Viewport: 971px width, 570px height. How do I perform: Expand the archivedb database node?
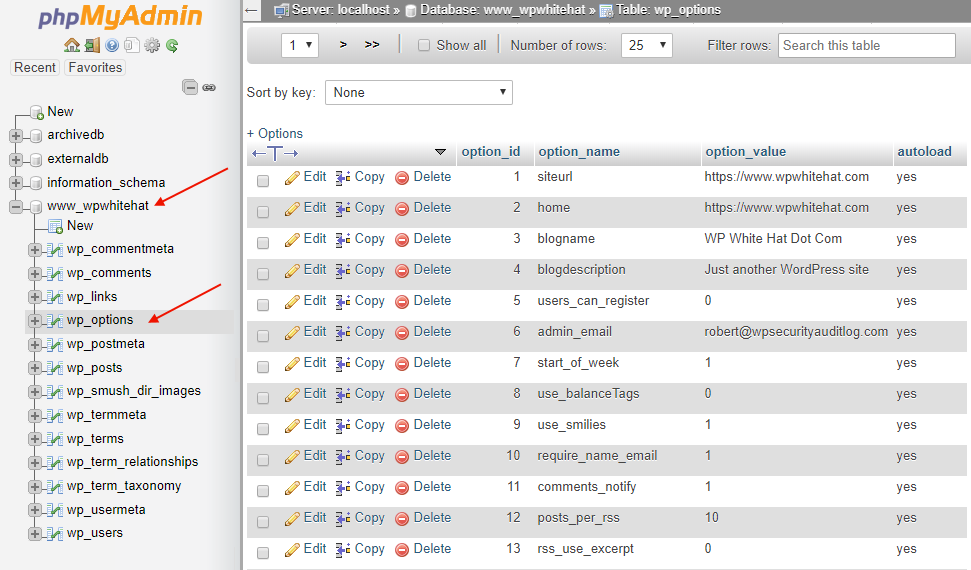click(x=16, y=136)
